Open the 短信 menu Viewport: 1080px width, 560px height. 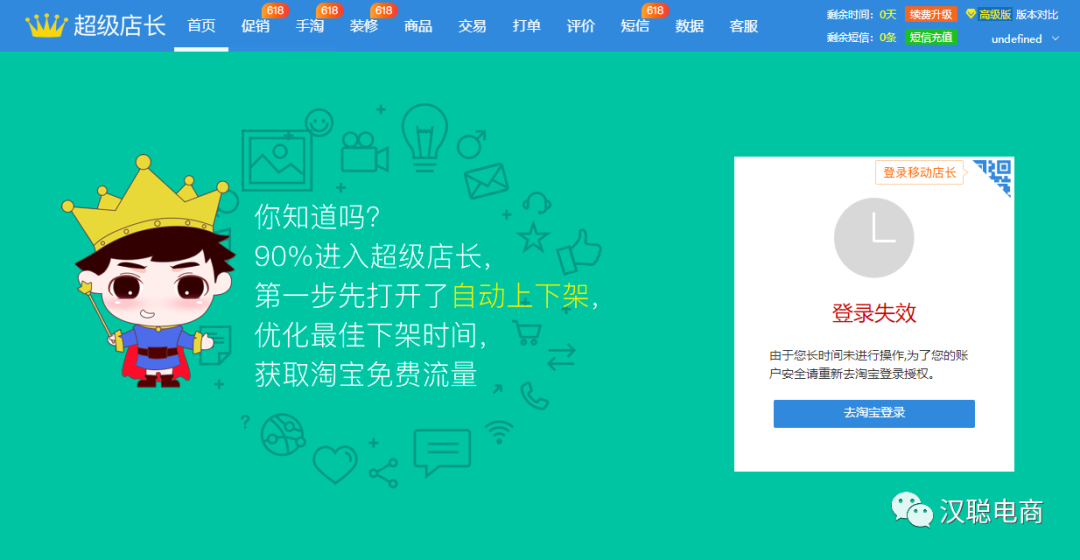pyautogui.click(x=635, y=26)
